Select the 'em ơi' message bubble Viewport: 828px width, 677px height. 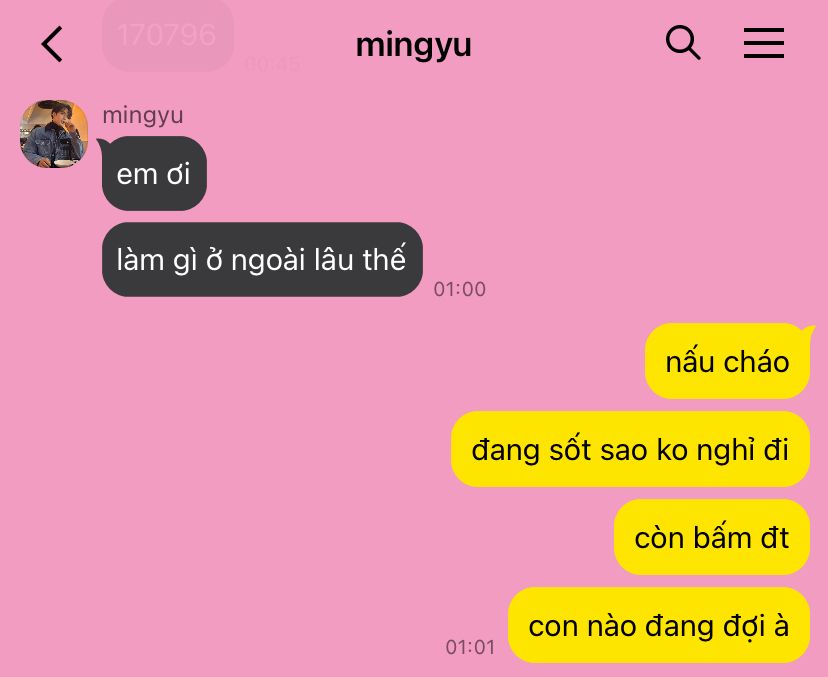point(154,173)
